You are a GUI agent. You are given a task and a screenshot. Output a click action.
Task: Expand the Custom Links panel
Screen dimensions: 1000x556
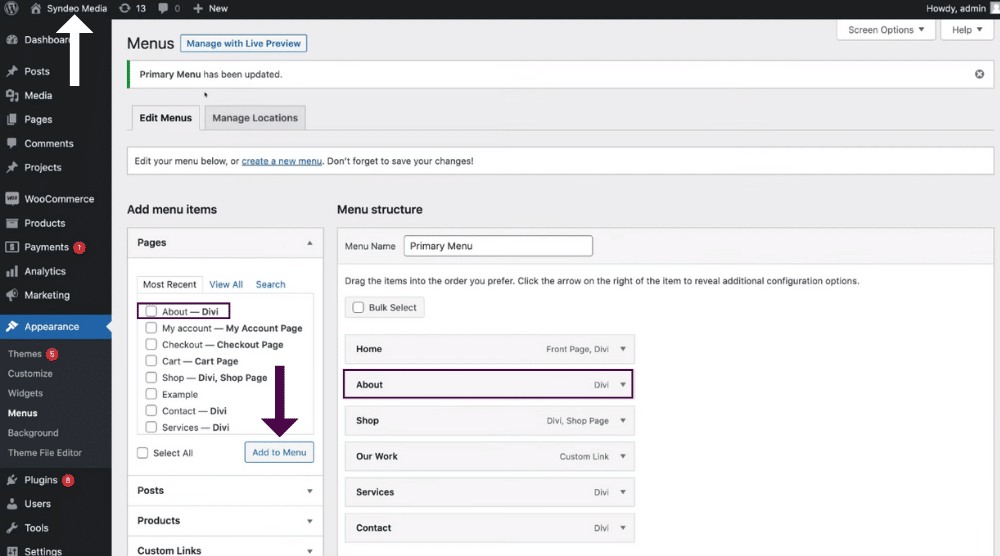[x=310, y=551]
